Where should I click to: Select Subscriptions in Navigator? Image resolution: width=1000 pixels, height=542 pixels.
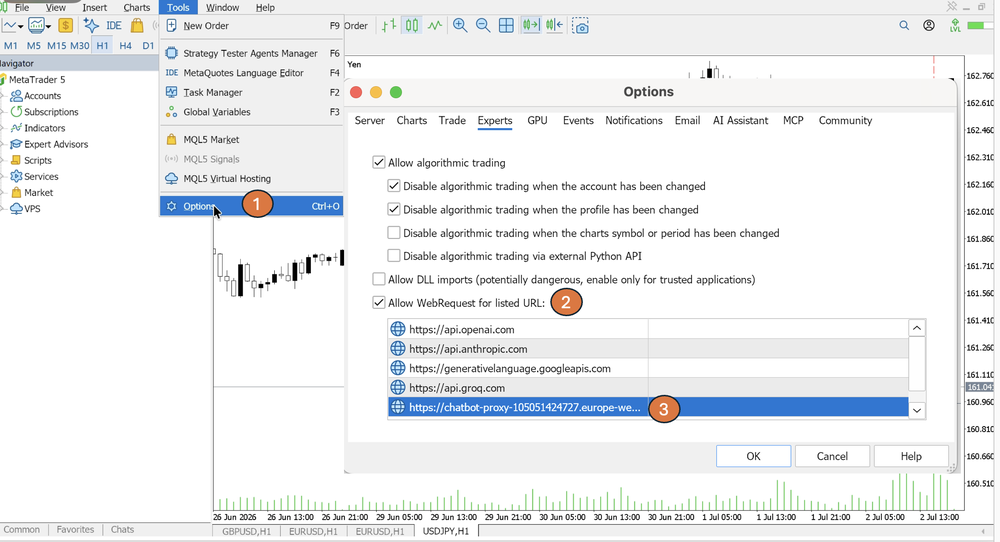click(x=51, y=112)
